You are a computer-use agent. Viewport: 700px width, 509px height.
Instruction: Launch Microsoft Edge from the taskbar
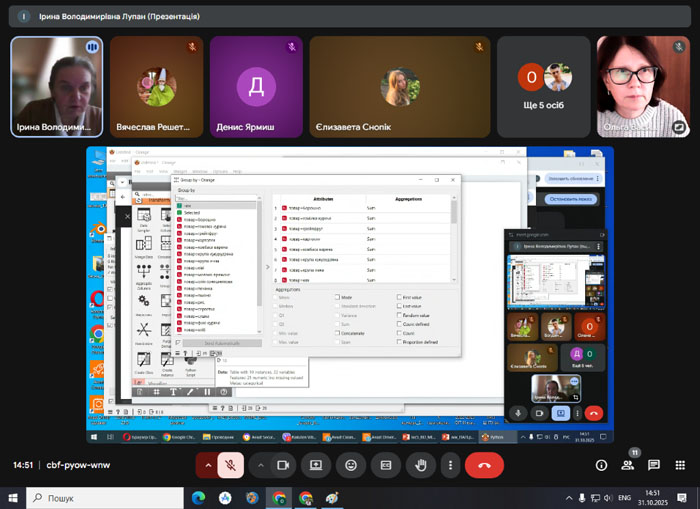coord(197,497)
